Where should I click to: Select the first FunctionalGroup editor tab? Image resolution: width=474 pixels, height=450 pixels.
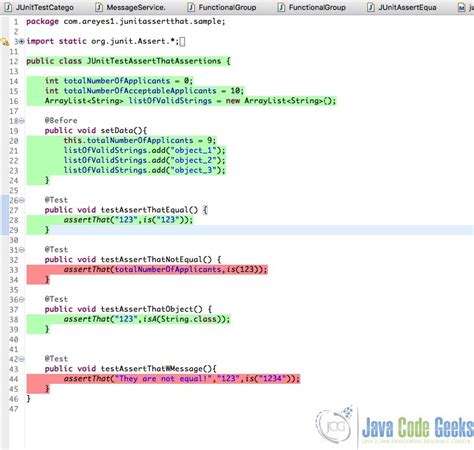pyautogui.click(x=222, y=7)
